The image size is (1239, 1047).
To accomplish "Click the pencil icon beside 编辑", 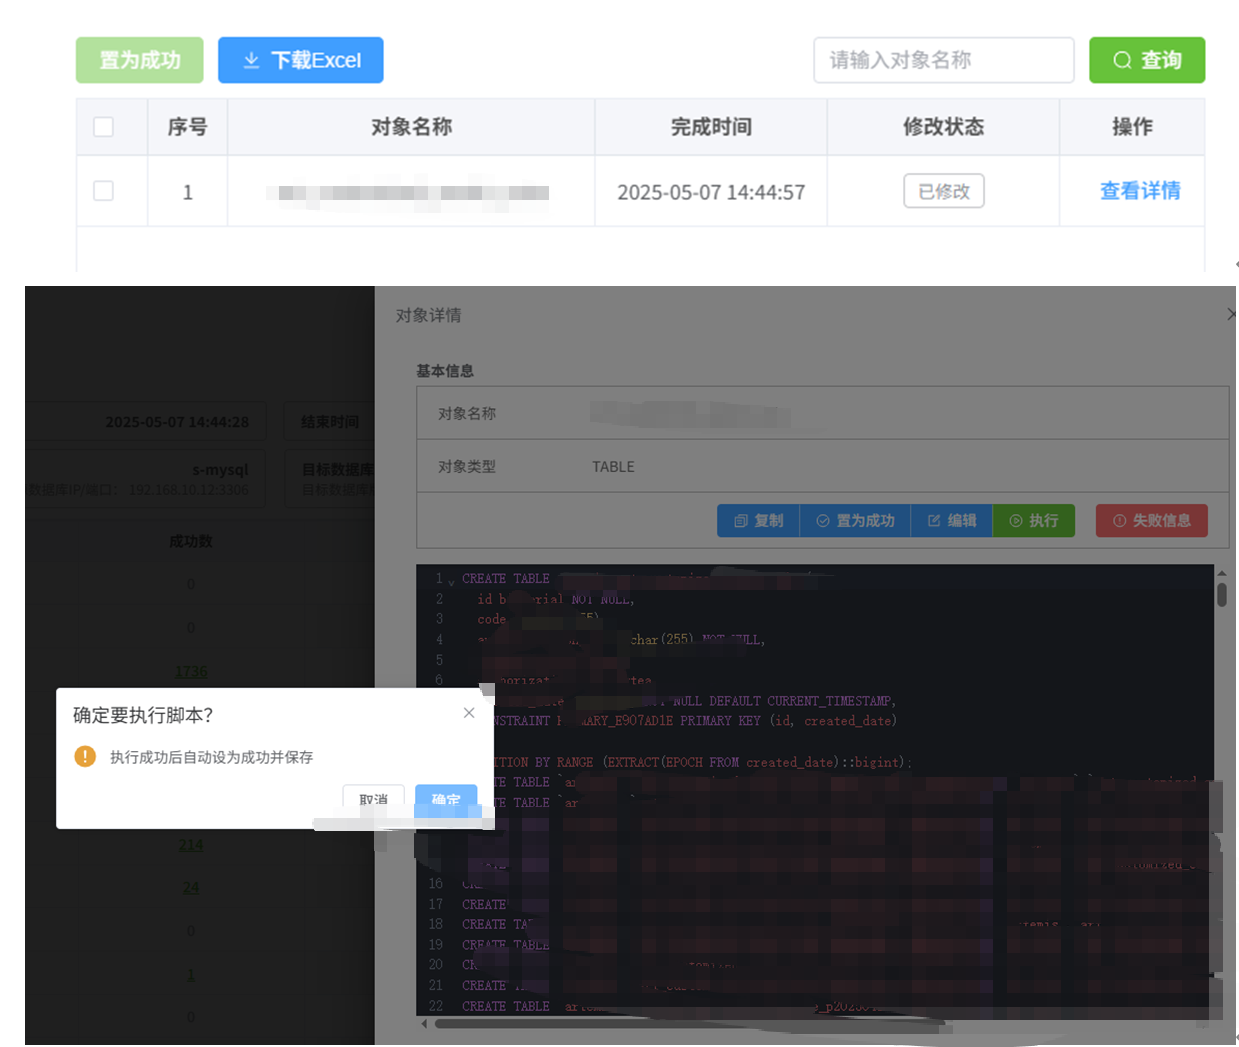I will 934,521.
